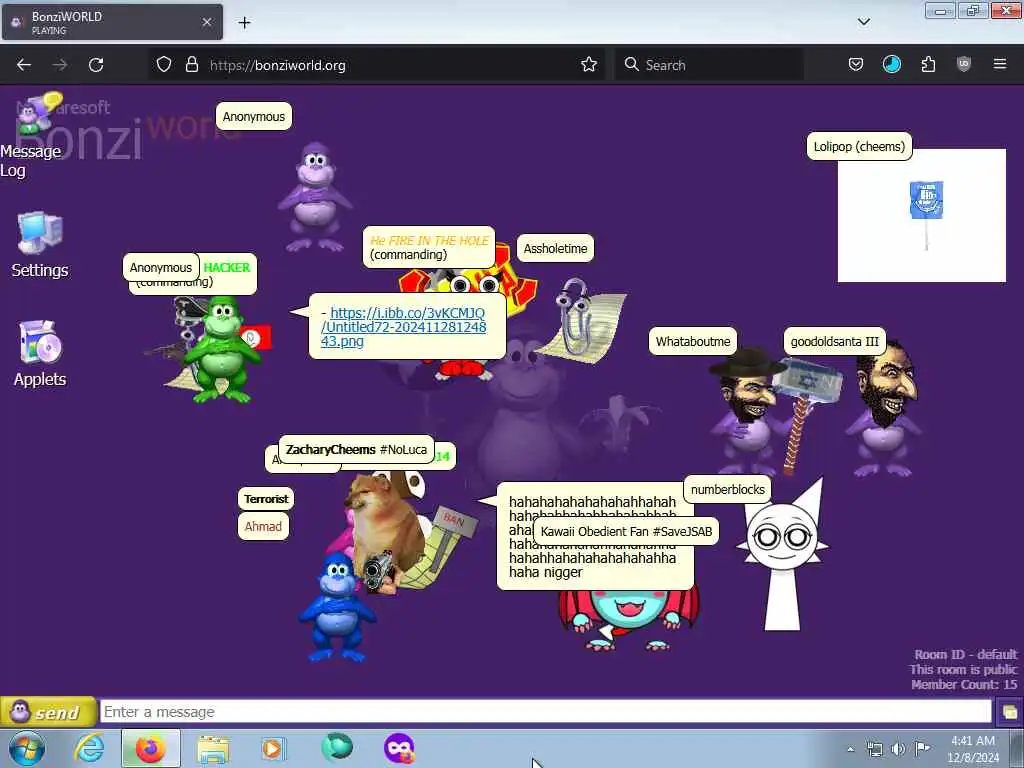This screenshot has height=768, width=1024.
Task: Click the Lolipop (cheems) name tag
Action: pyautogui.click(x=859, y=146)
